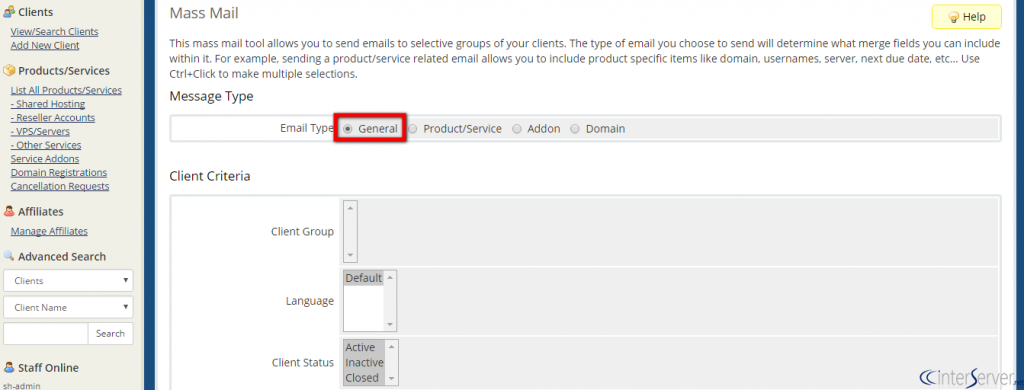Click the Client Group list scroll-up arrow
The image size is (1024, 390).
click(350, 208)
